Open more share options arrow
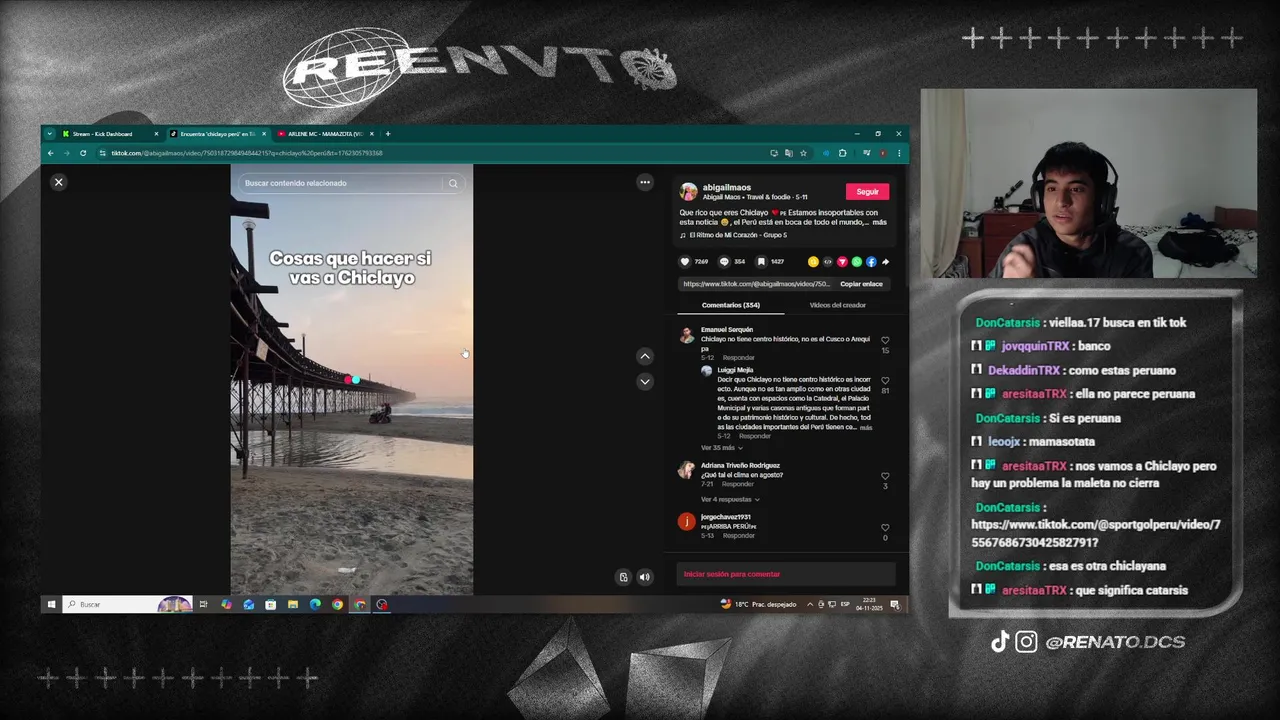The image size is (1280, 720). 885,262
